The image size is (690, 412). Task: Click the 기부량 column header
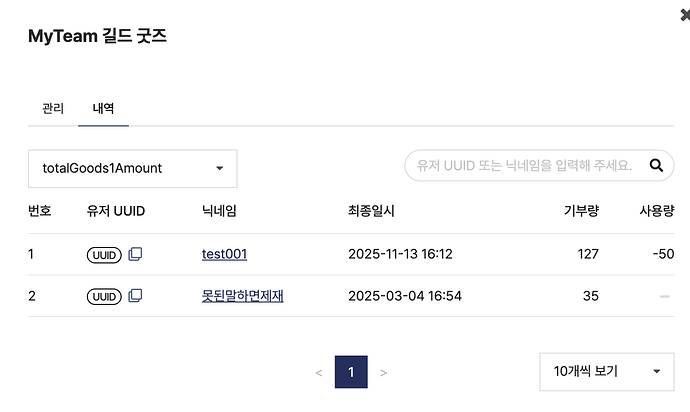(x=581, y=211)
